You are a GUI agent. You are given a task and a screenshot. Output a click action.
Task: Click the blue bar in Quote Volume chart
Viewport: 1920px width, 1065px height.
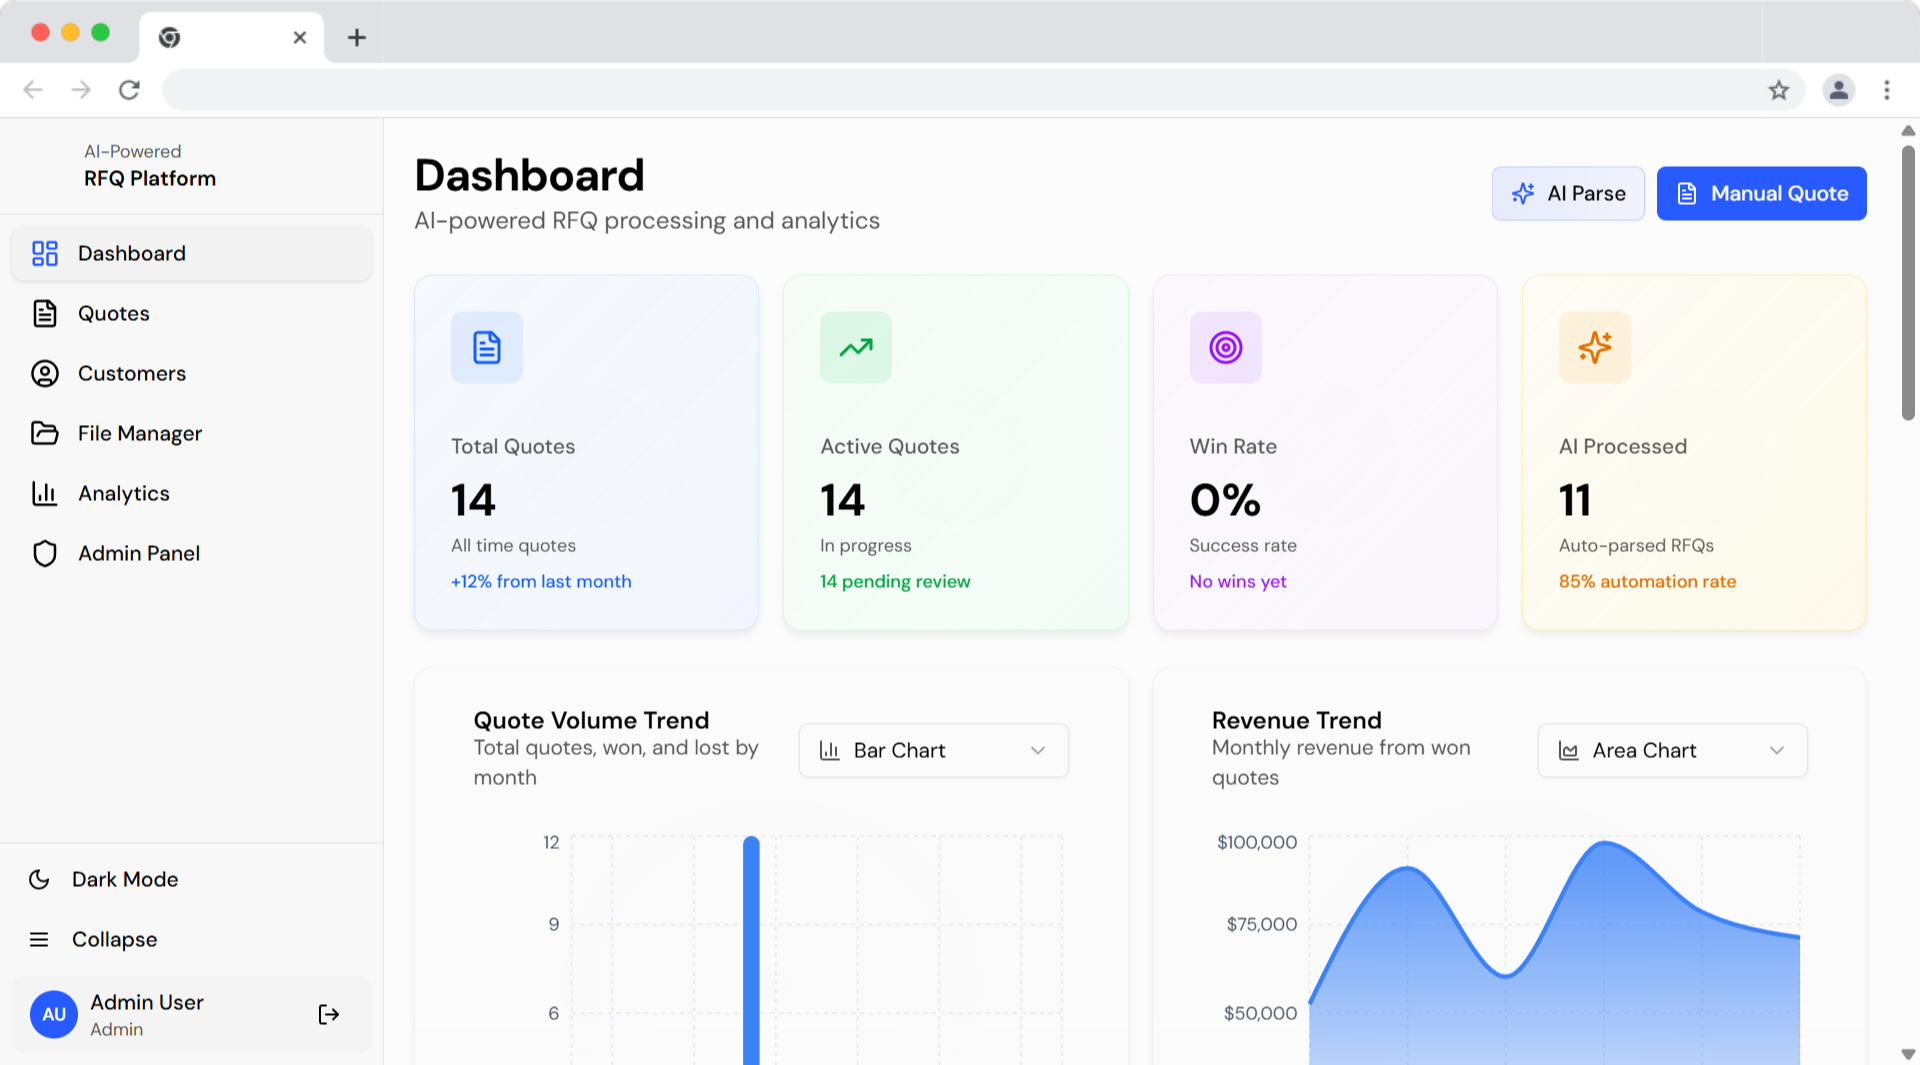click(751, 950)
